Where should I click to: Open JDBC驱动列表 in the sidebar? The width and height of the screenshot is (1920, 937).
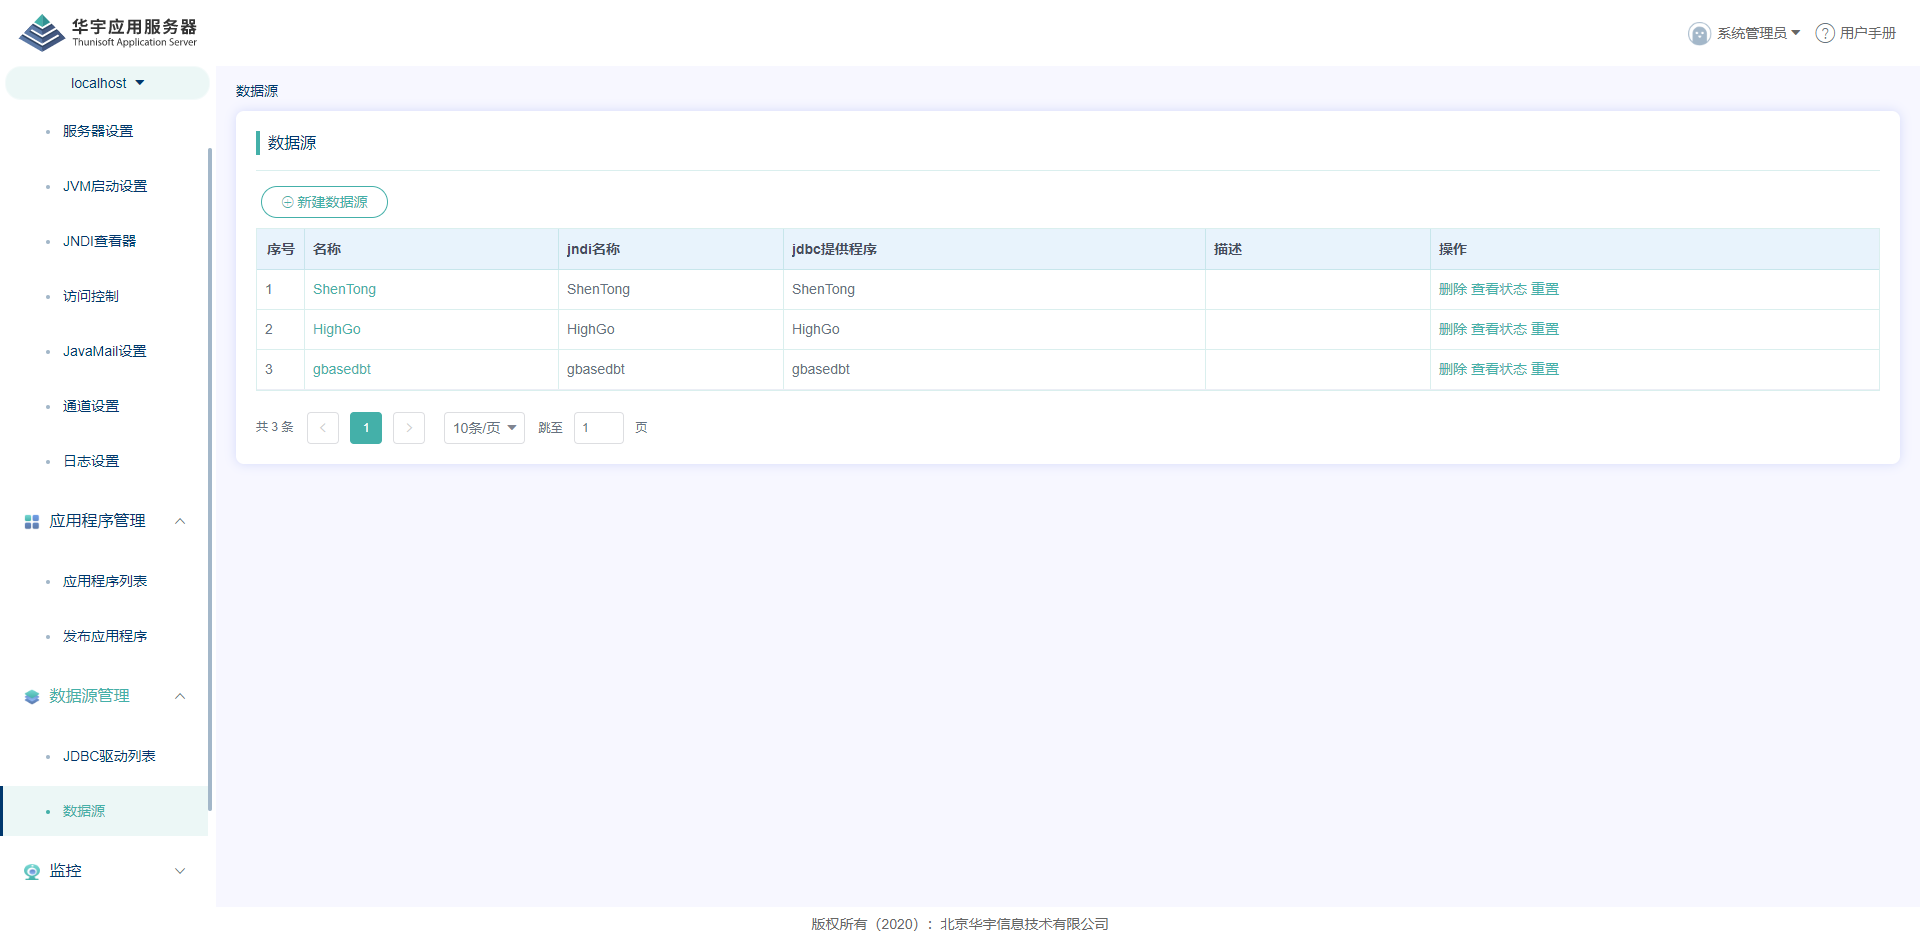tap(109, 756)
